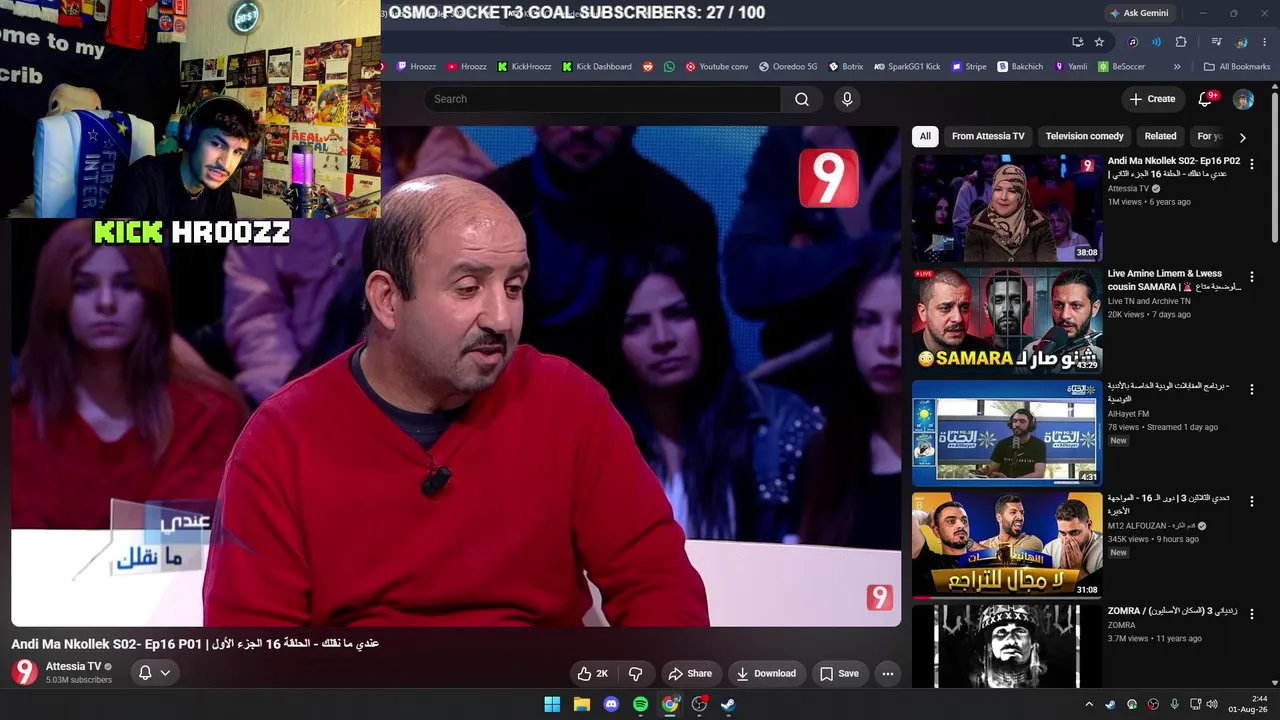
Task: Expand overflow bookmarks chevron
Action: click(x=1177, y=67)
